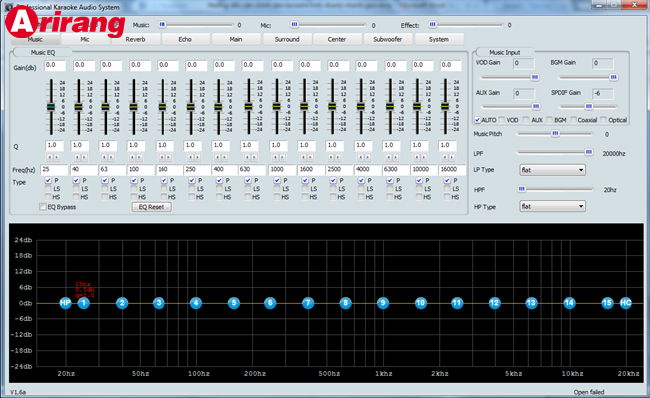The width and height of the screenshot is (650, 398).
Task: Click the Freq field showing 630
Action: (x=252, y=170)
